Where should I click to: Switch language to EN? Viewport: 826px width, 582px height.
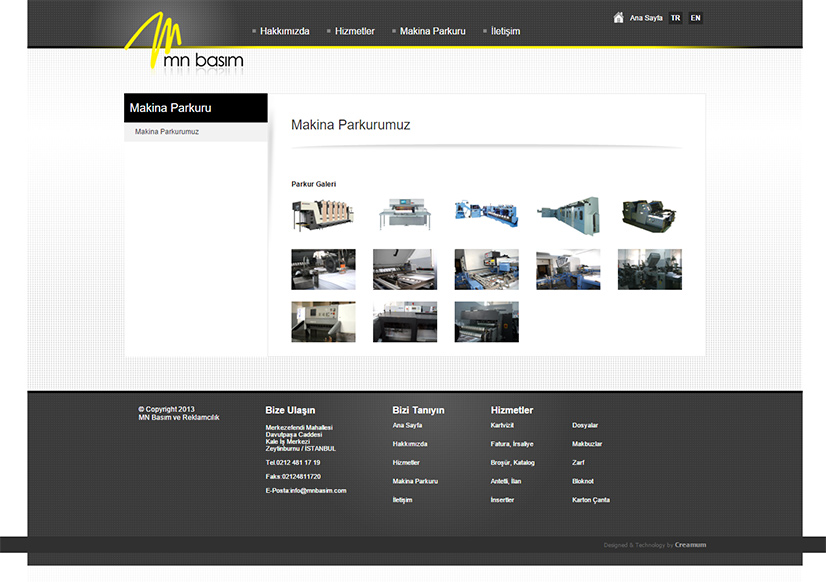tap(695, 18)
